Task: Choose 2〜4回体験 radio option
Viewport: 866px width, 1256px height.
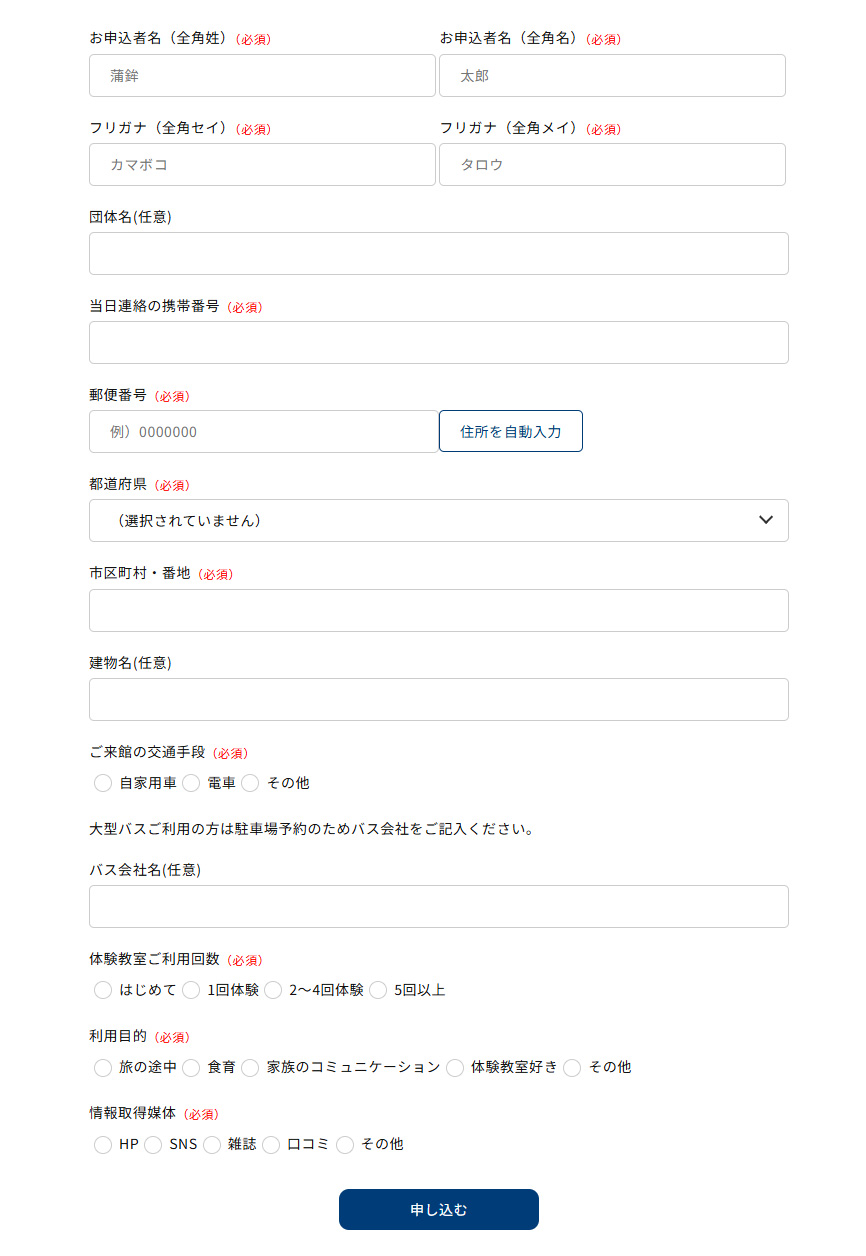Action: [x=273, y=990]
